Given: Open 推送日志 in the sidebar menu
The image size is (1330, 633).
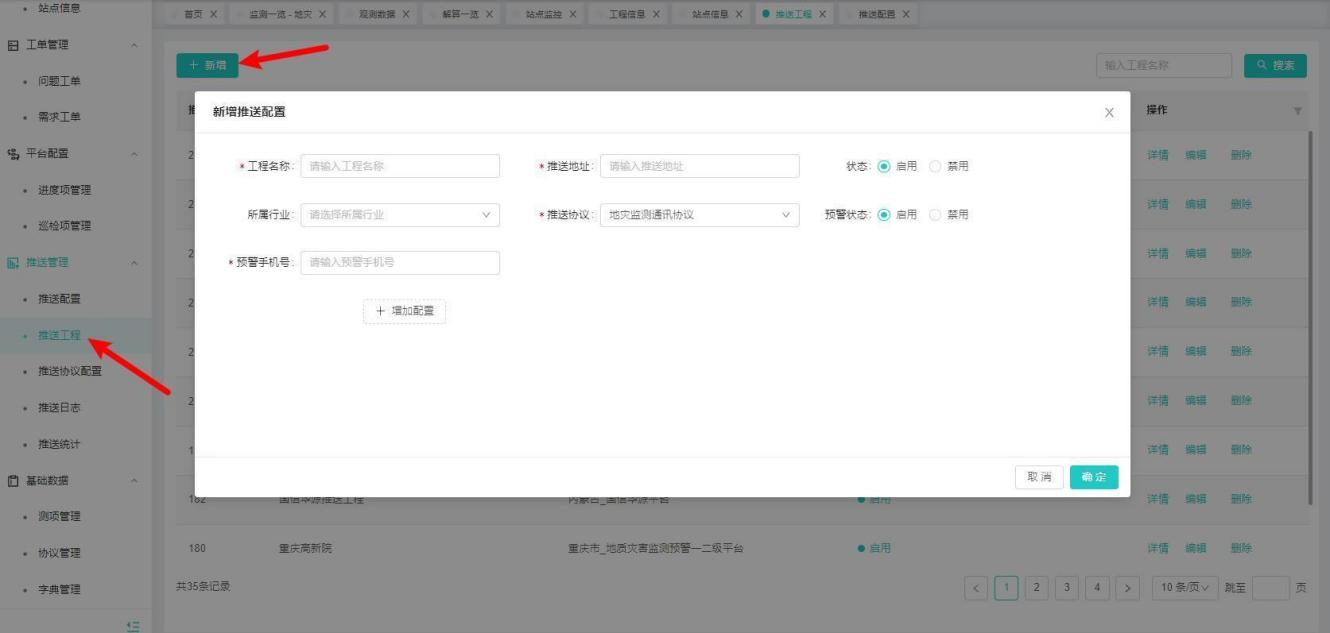Looking at the screenshot, I should pos(59,408).
